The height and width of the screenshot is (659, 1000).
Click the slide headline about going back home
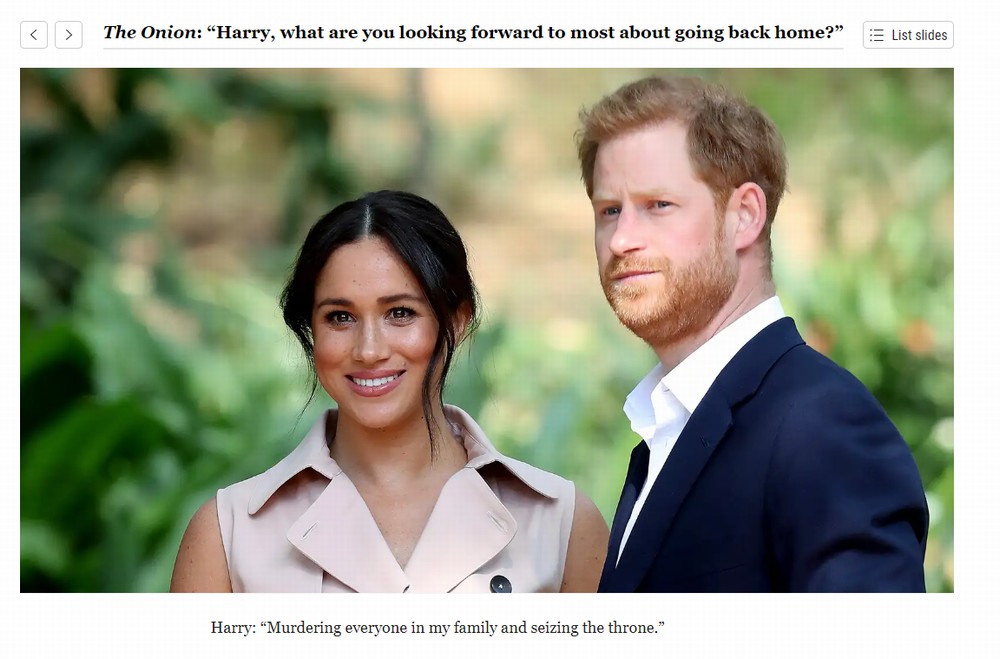(473, 33)
